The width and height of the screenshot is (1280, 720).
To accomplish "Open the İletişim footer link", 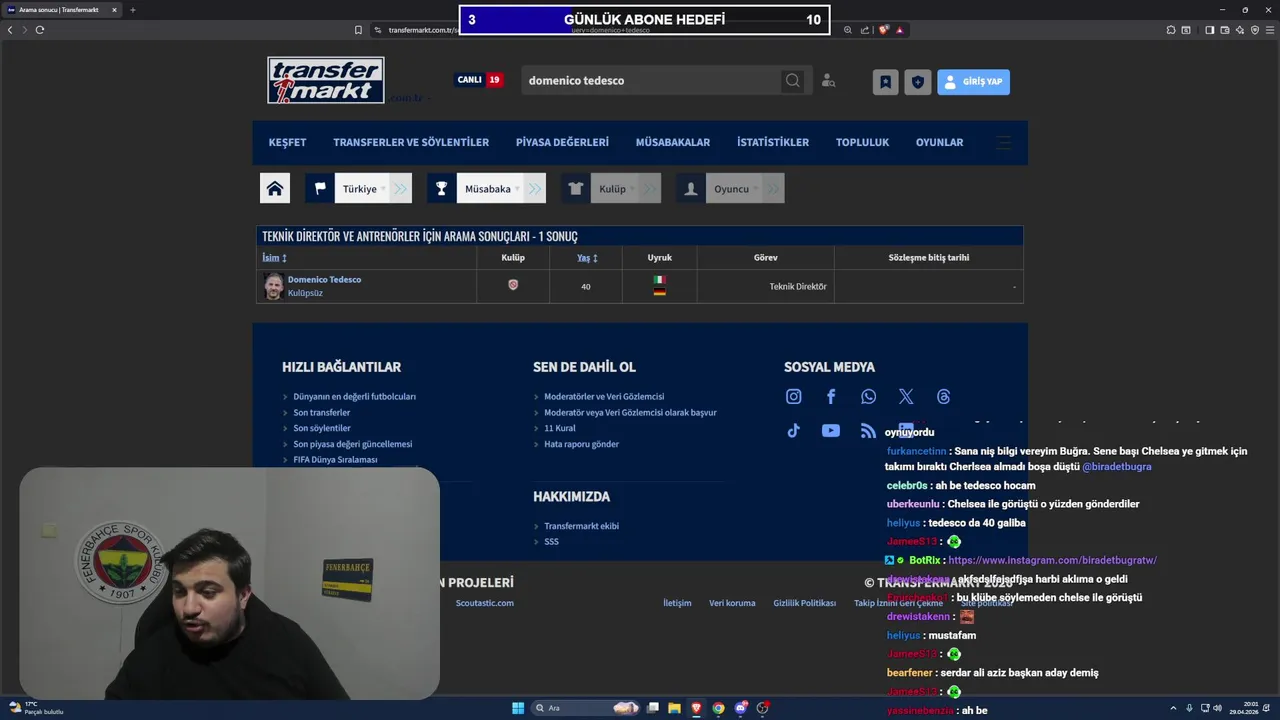I will [677, 603].
